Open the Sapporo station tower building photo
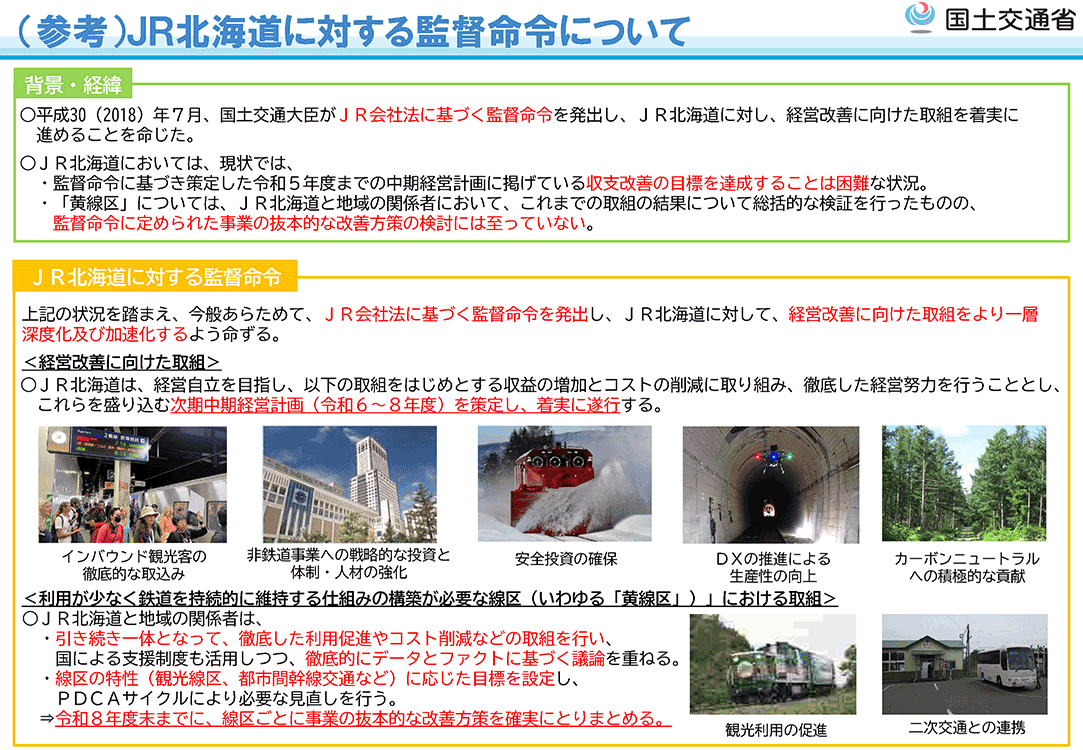This screenshot has height=750, width=1083. click(x=349, y=483)
